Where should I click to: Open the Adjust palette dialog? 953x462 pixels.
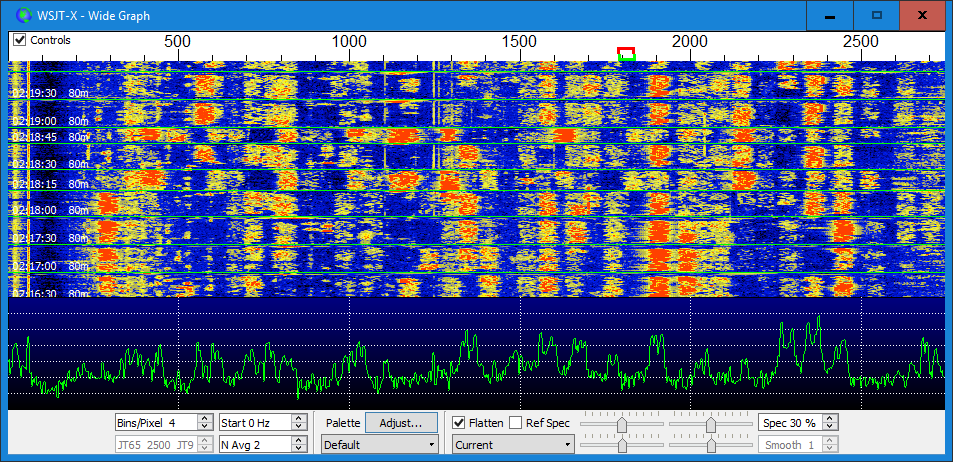[401, 422]
